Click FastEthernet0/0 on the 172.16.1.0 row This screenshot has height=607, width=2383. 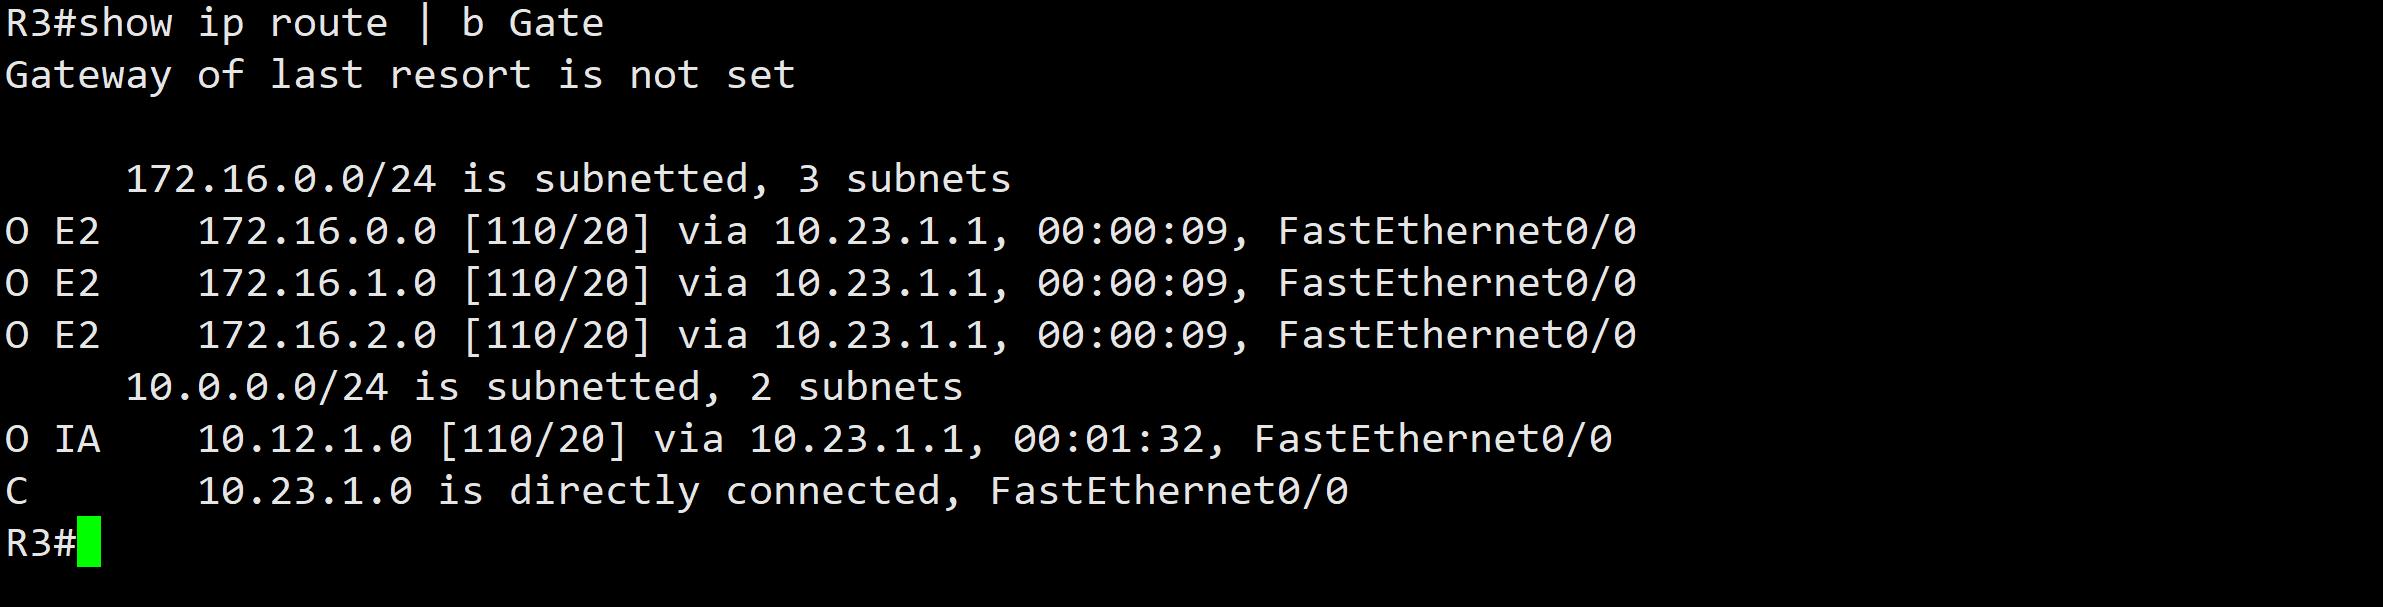coord(1457,283)
